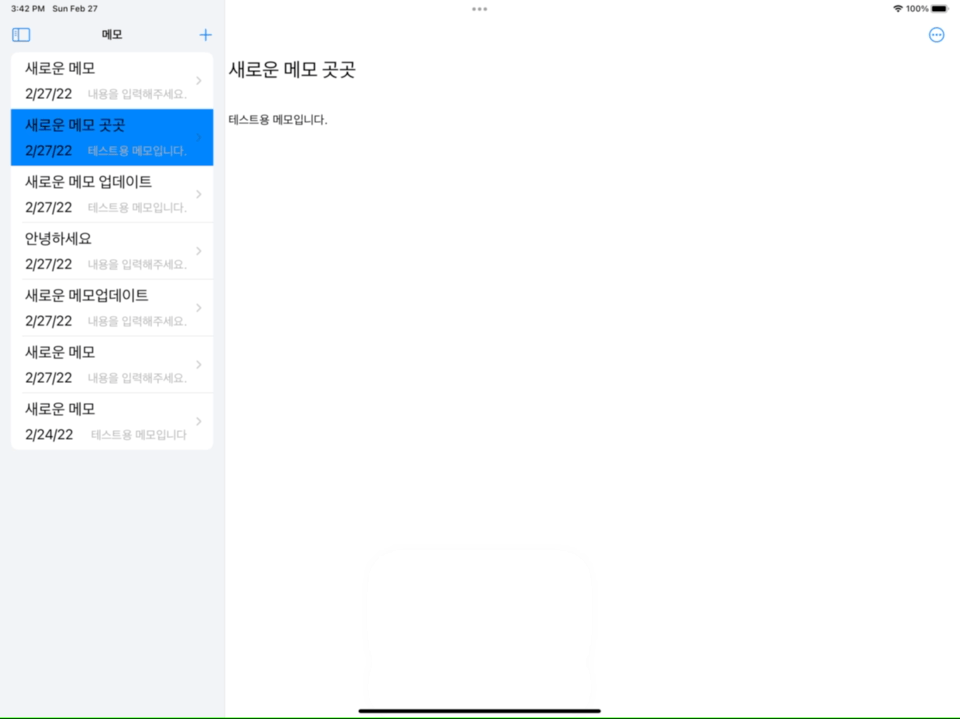Click chevron on 새로운 메모 업데이트 row
This screenshot has width=960, height=719.
(199, 194)
